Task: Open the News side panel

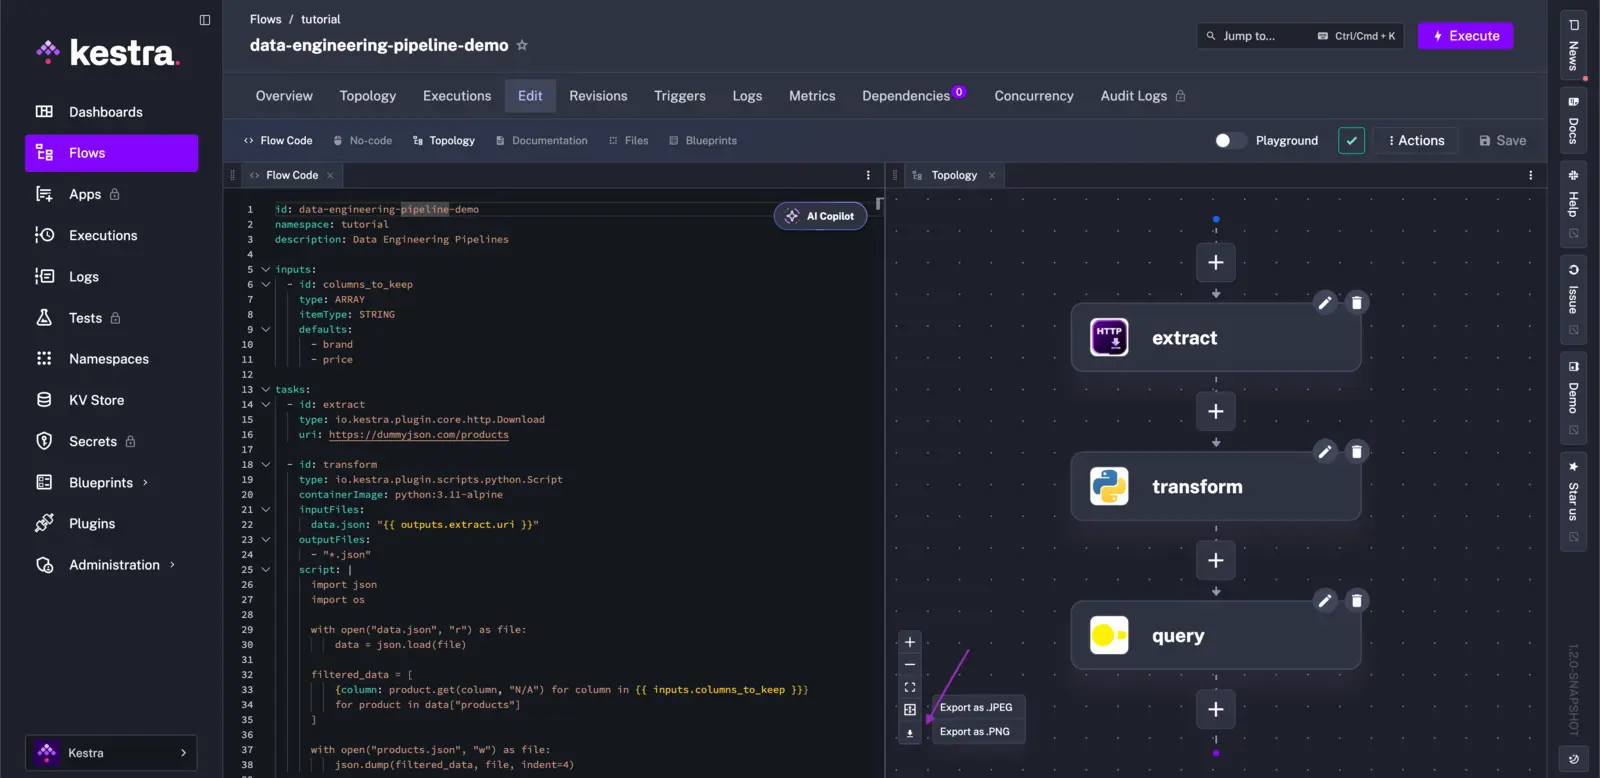Action: pos(1573,45)
